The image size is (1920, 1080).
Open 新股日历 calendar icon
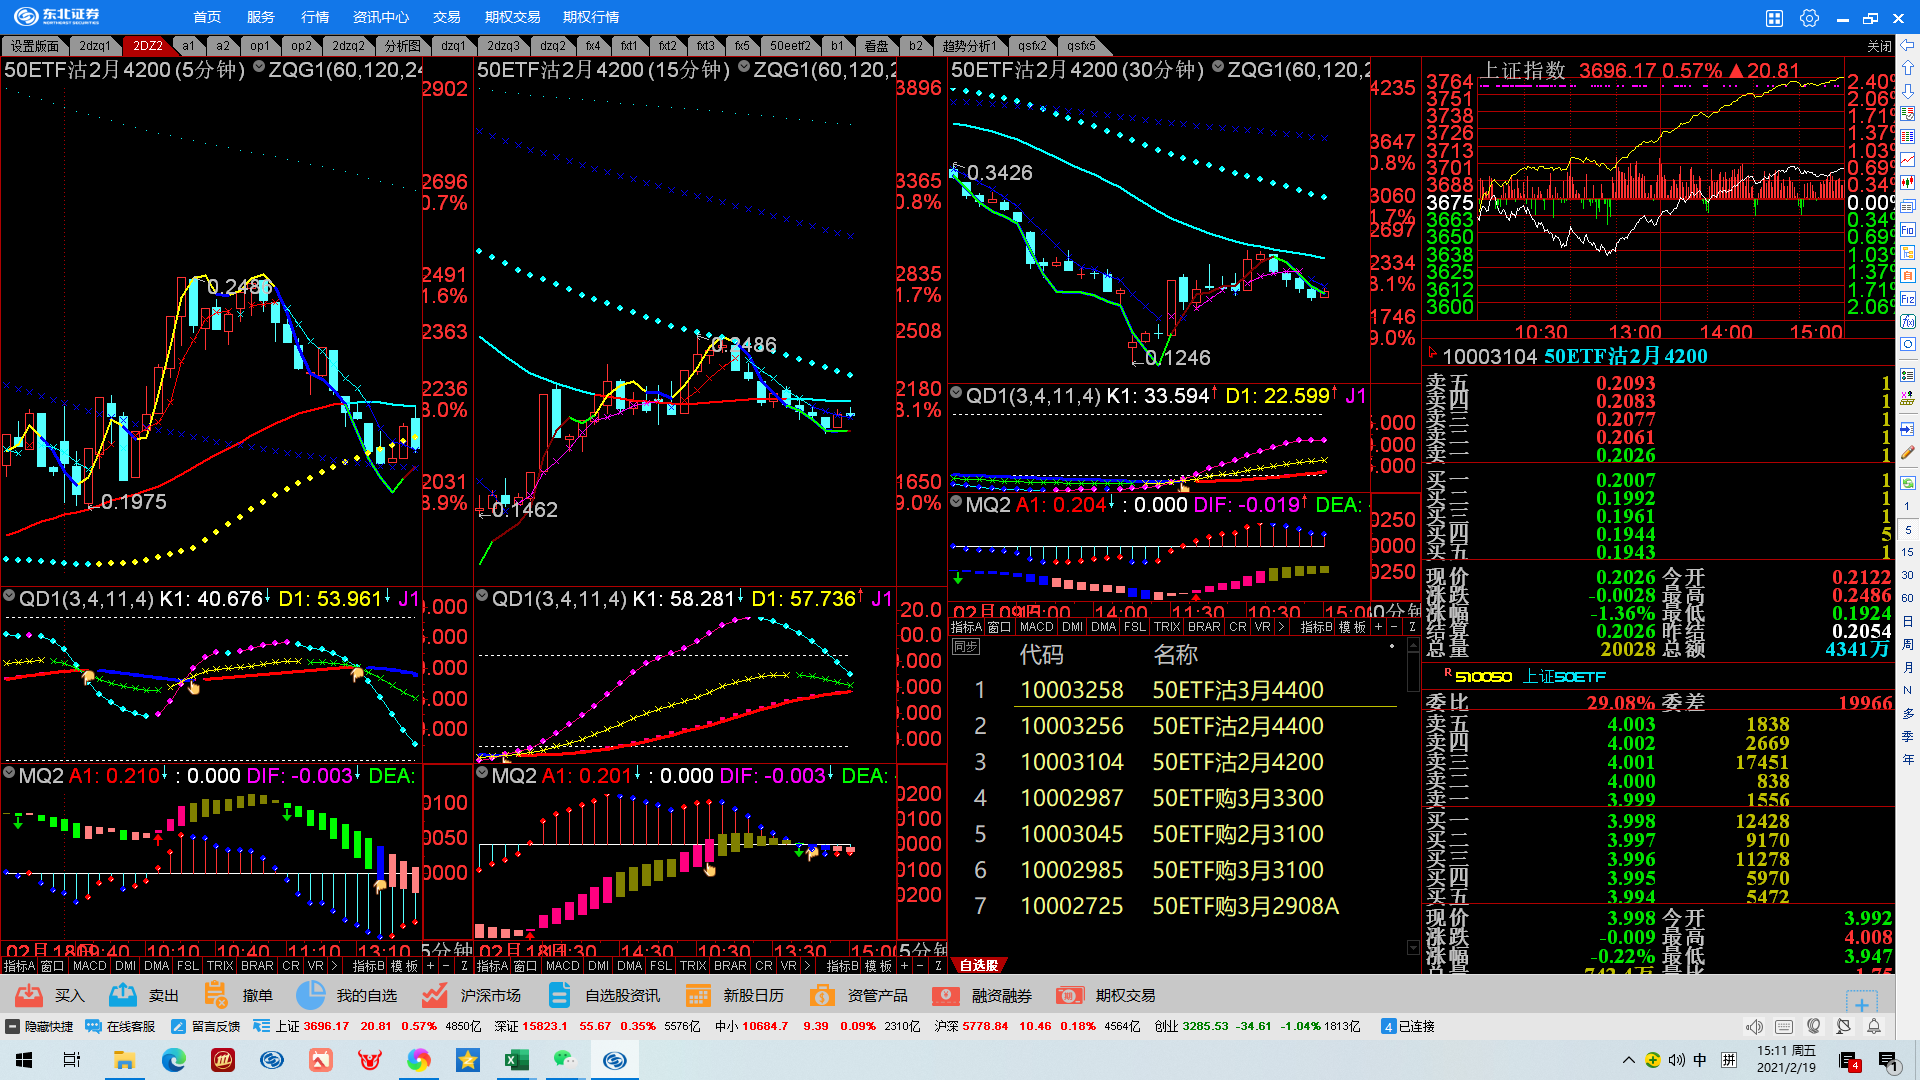tap(698, 995)
